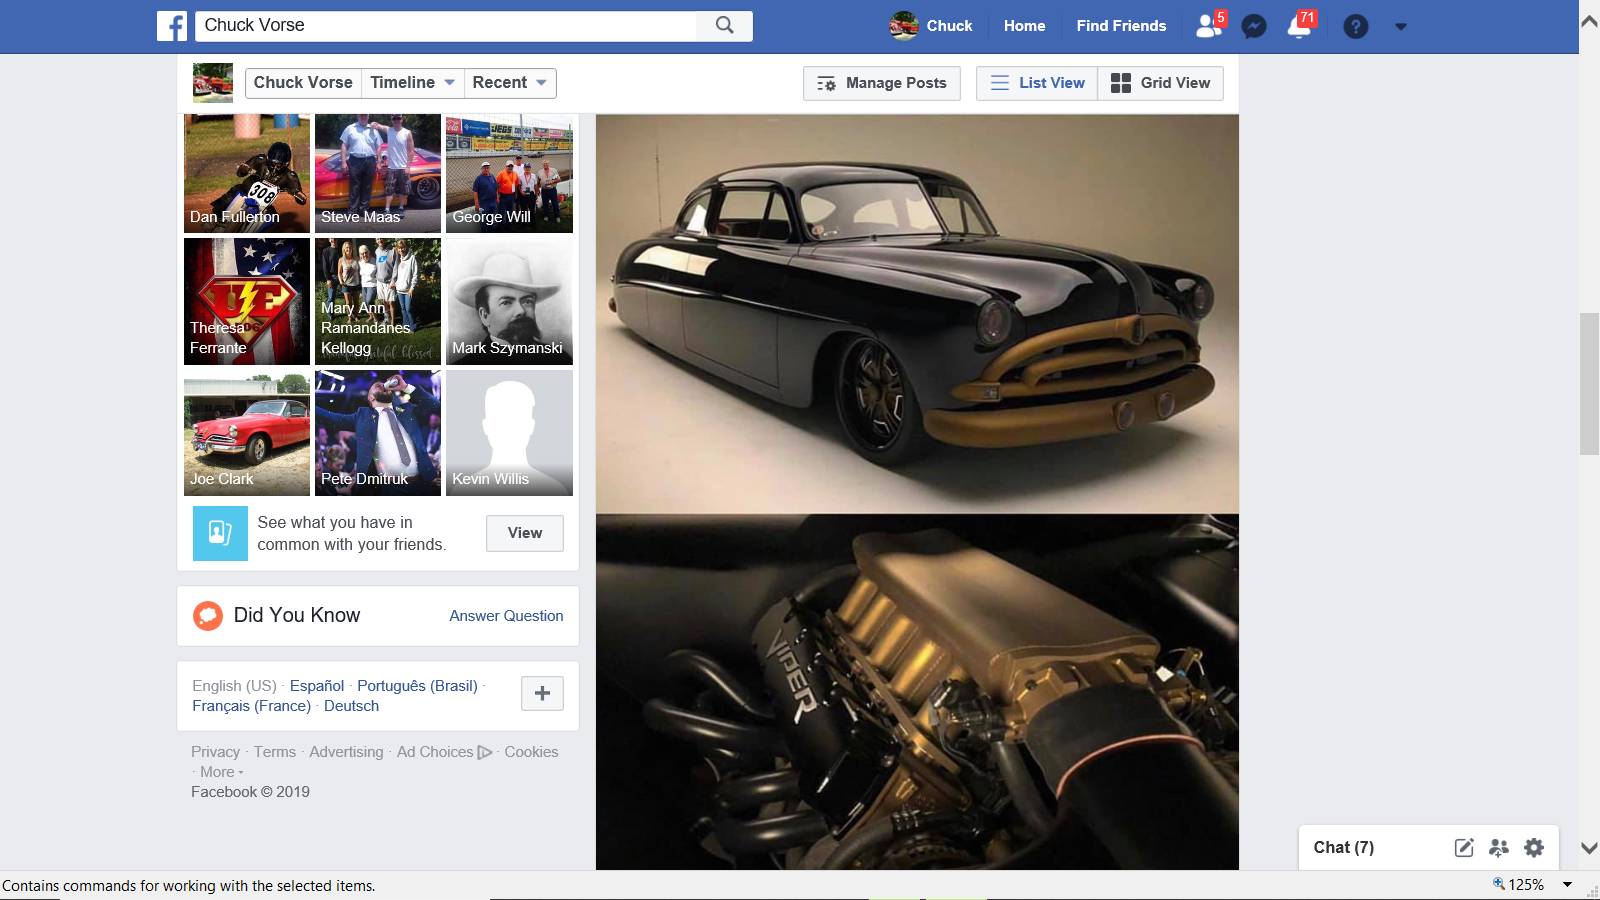Open the notifications bell icon
The height and width of the screenshot is (900, 1600).
point(1300,27)
